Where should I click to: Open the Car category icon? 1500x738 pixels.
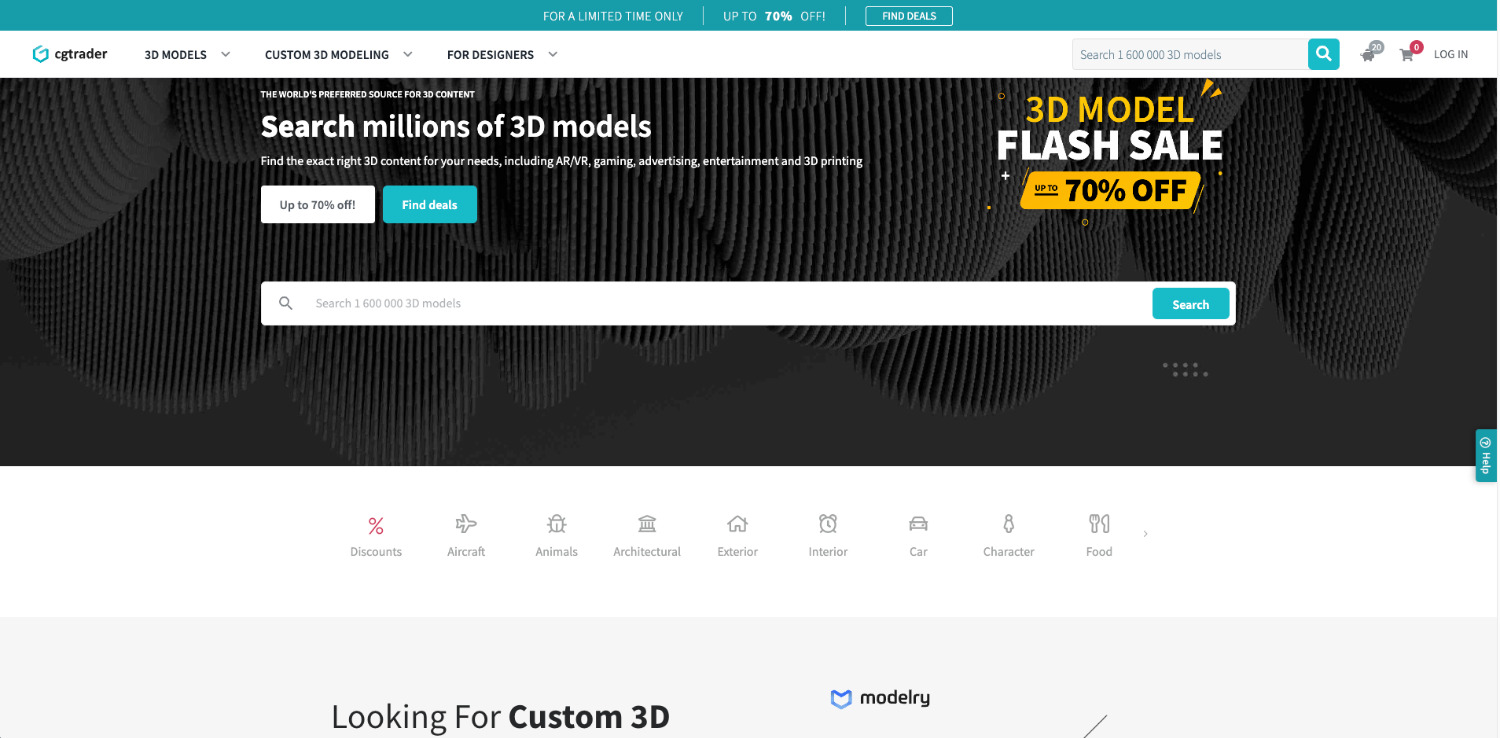[x=918, y=524]
